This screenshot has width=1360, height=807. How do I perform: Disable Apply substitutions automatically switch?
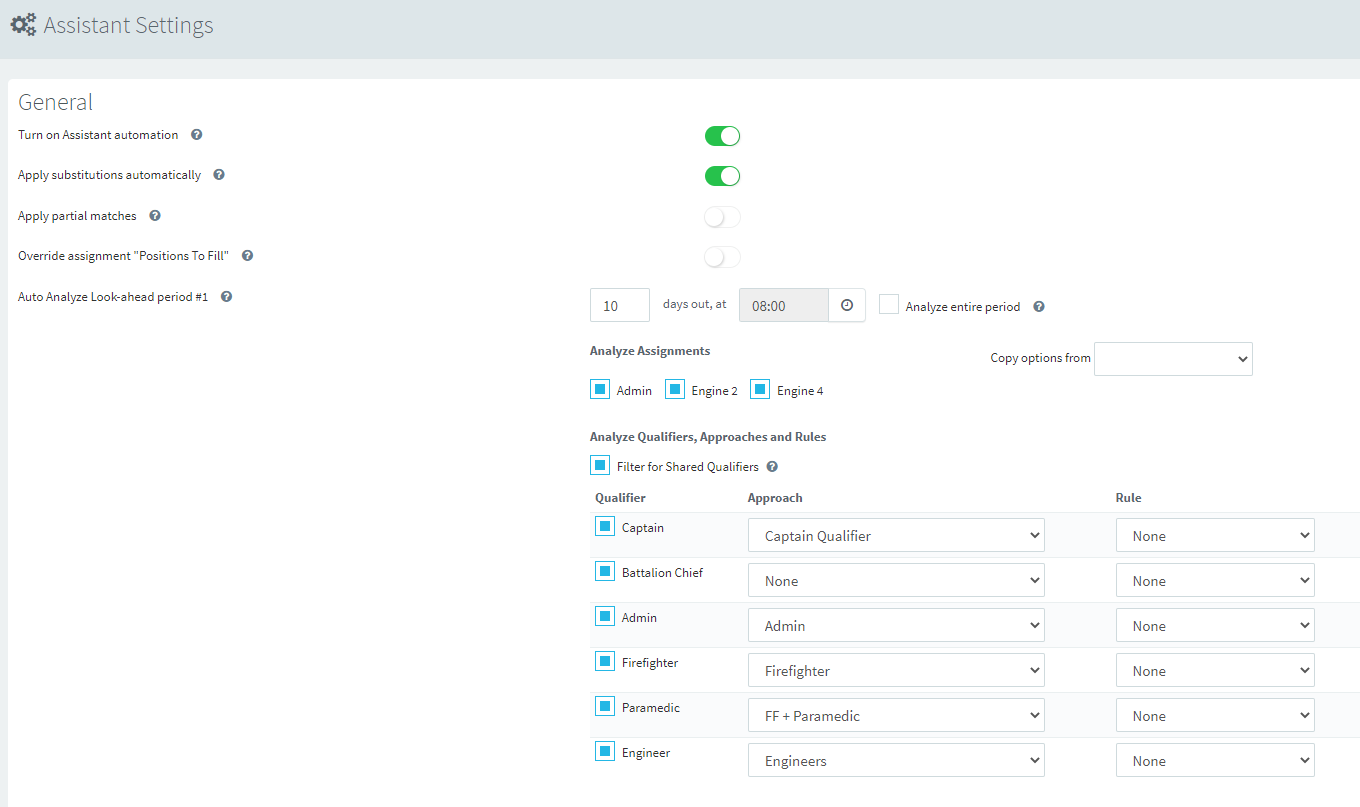tap(722, 176)
